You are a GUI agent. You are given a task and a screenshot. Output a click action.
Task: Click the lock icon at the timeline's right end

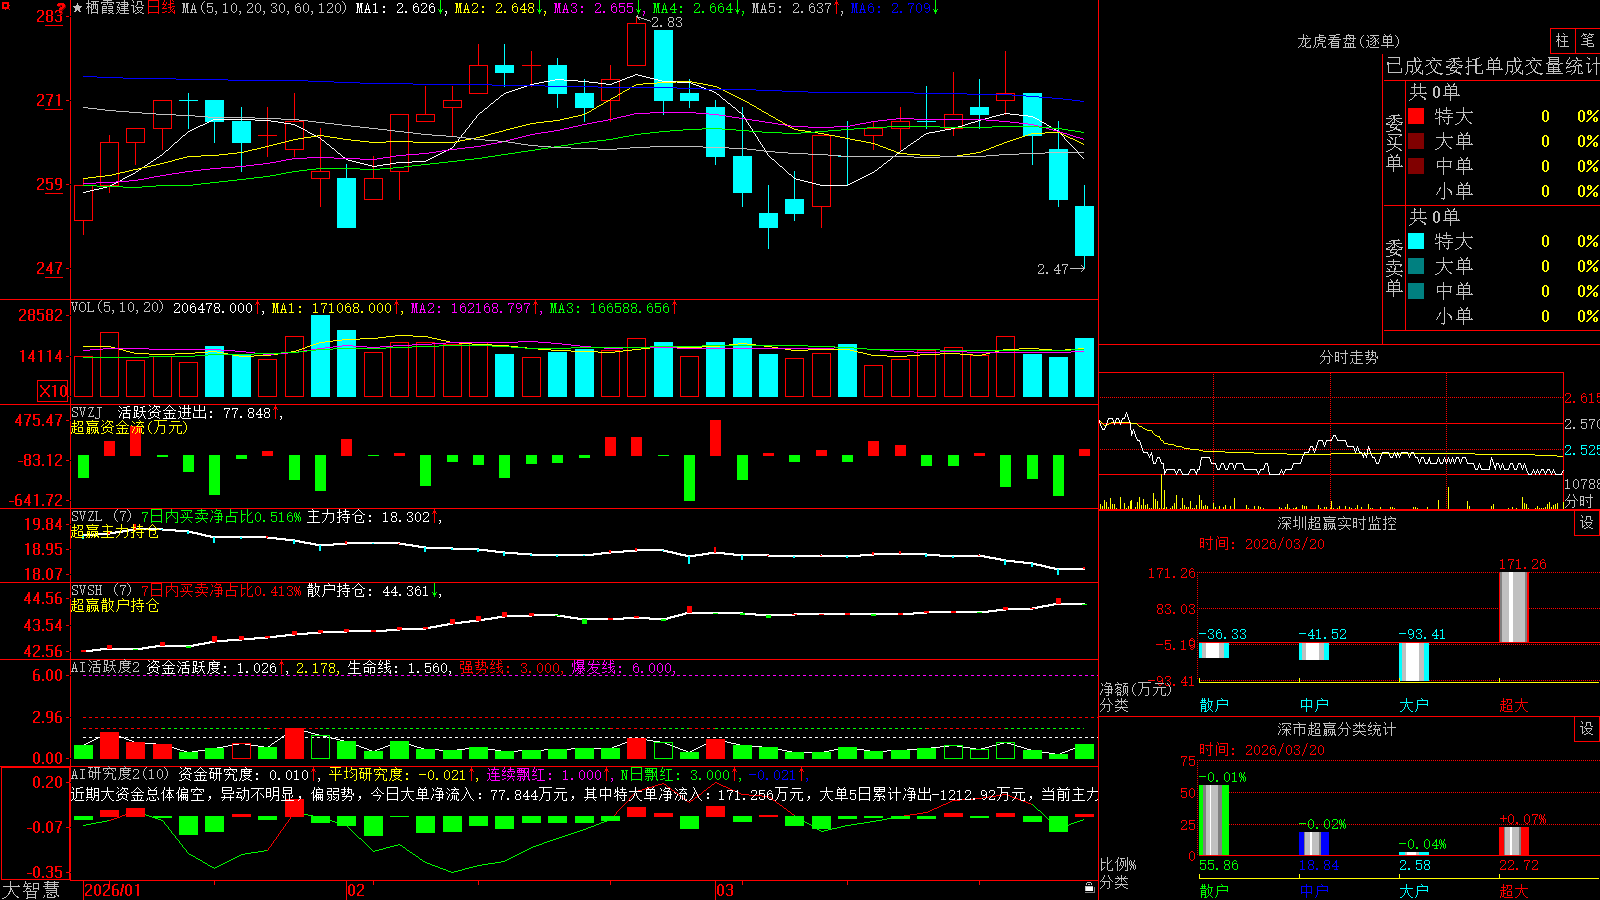pos(1090,887)
